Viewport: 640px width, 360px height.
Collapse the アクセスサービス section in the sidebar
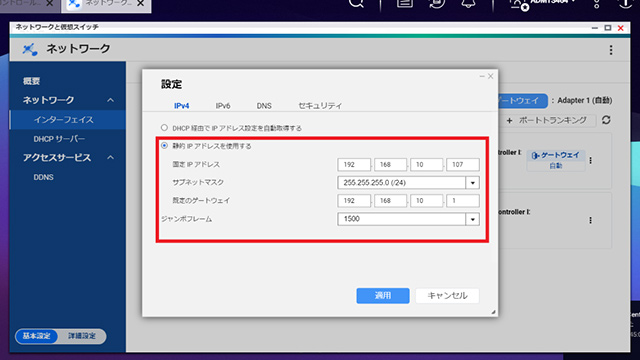tap(110, 158)
